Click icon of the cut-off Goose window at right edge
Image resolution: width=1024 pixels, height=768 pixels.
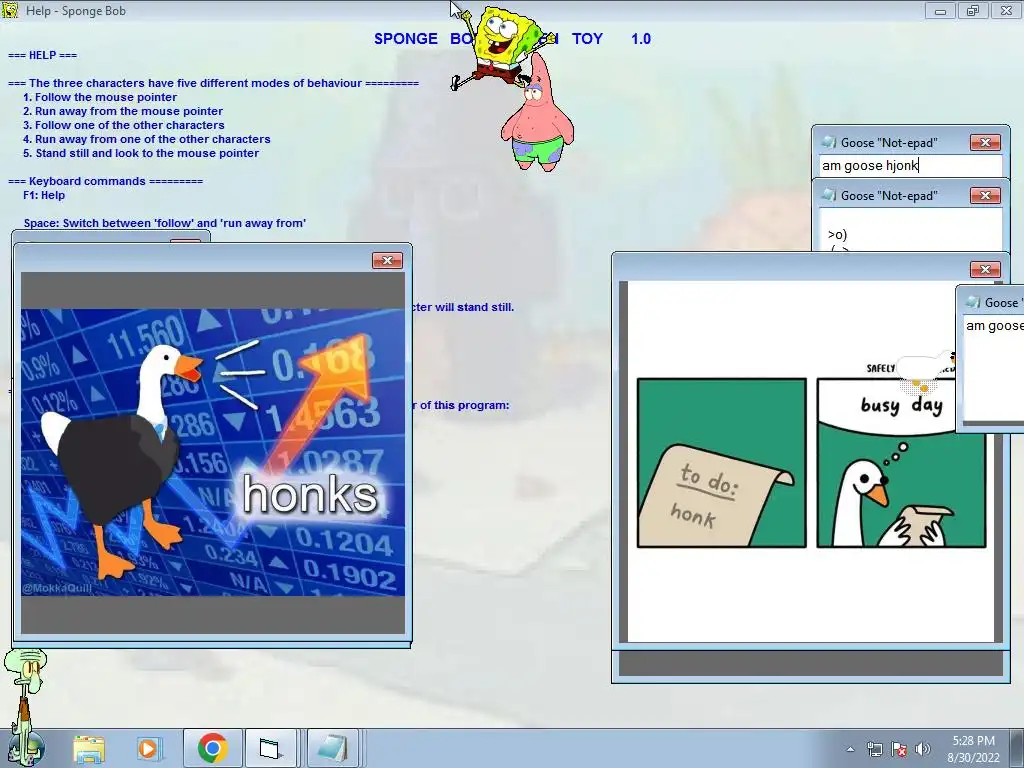[x=973, y=302]
